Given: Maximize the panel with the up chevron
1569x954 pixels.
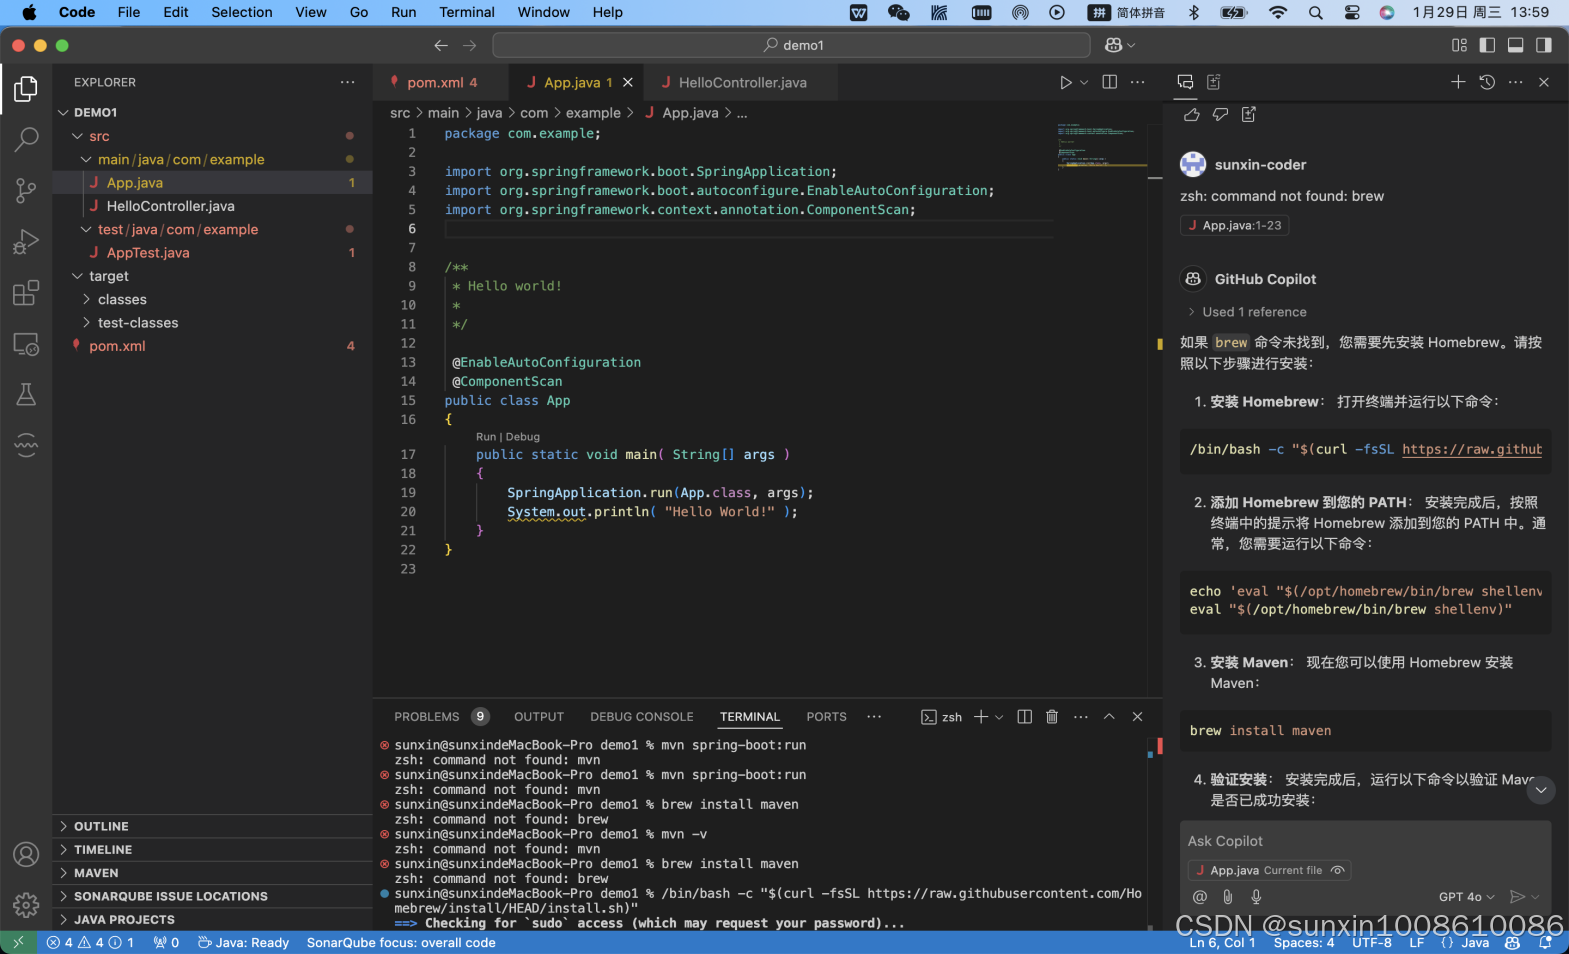Looking at the screenshot, I should [x=1109, y=717].
